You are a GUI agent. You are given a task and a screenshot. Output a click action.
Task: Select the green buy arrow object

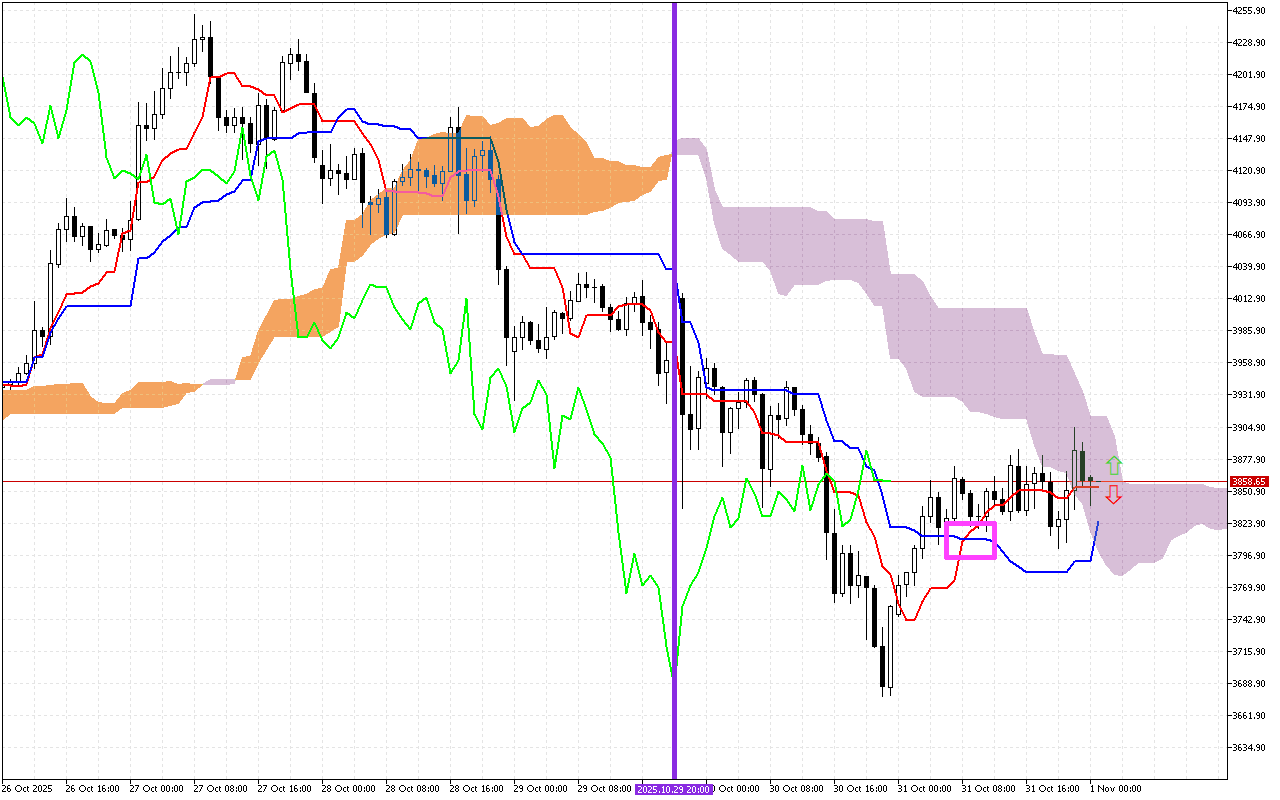click(x=1116, y=464)
